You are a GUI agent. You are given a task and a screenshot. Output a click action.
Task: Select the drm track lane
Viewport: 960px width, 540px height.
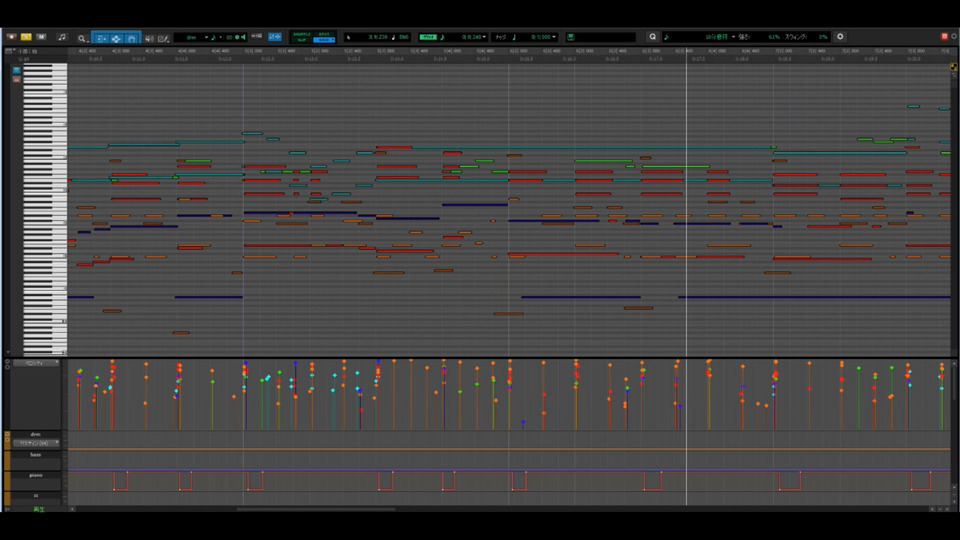pyautogui.click(x=36, y=435)
